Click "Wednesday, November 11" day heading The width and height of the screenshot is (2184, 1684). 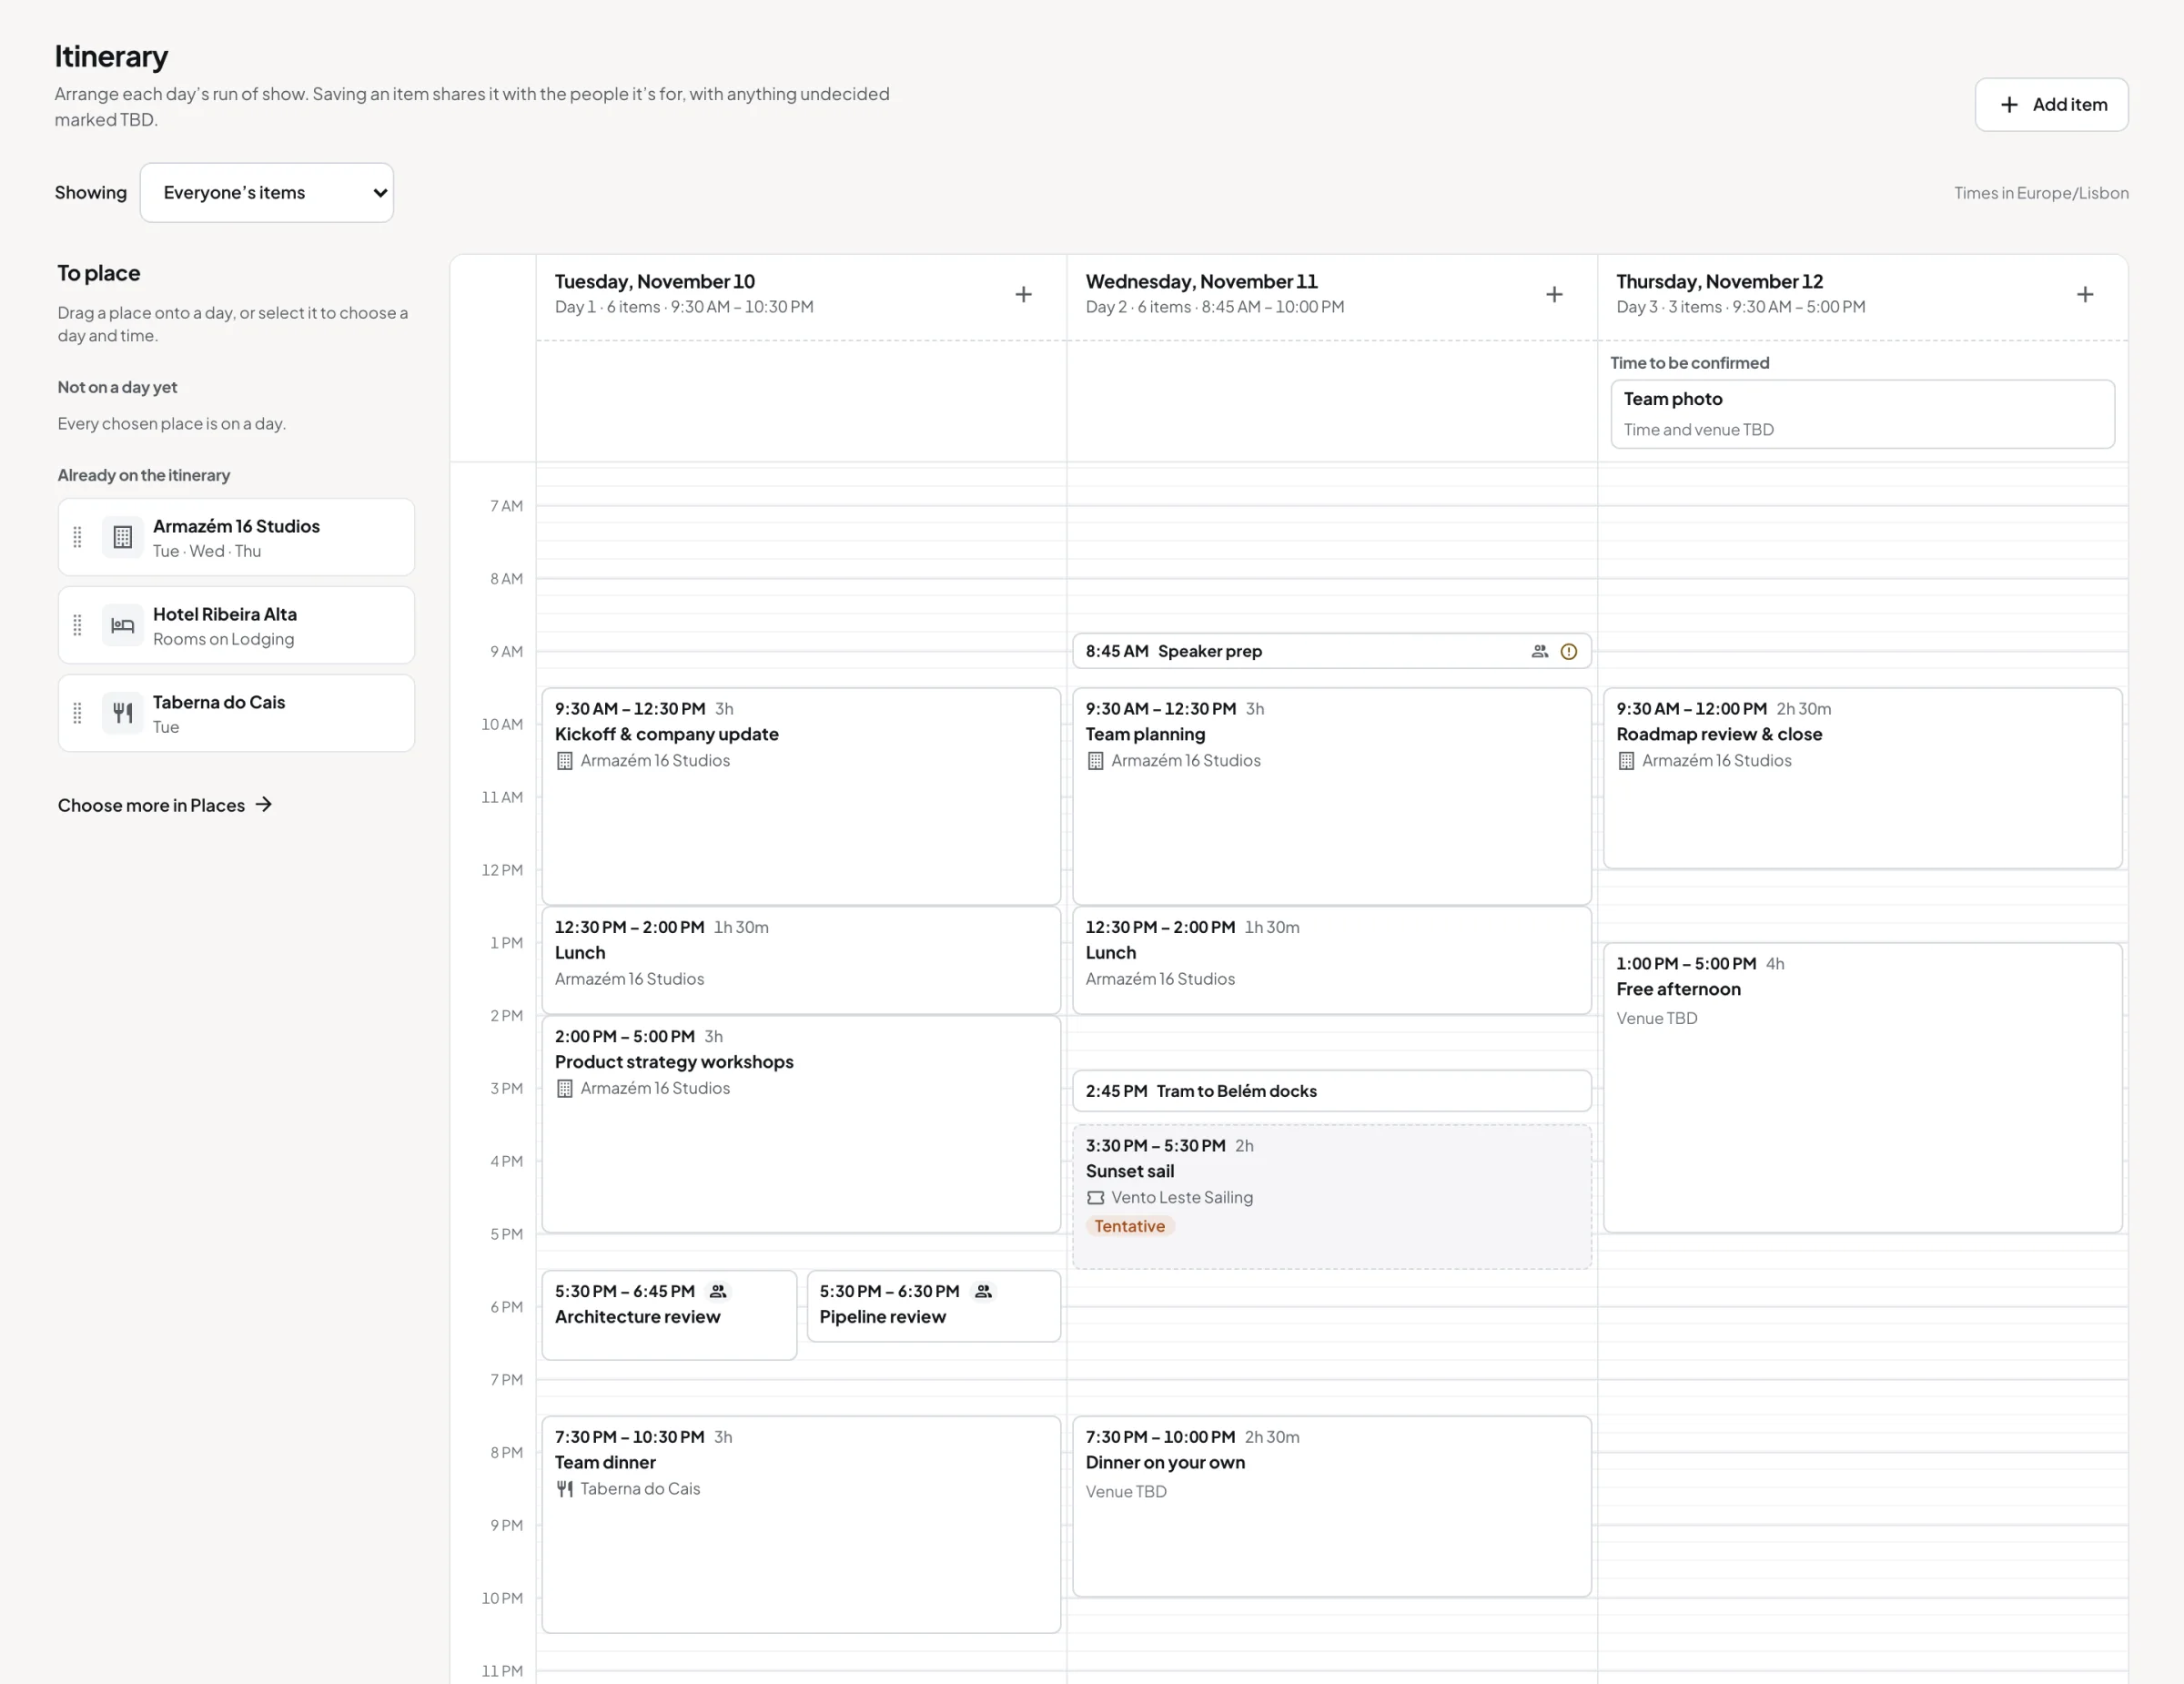(1201, 281)
